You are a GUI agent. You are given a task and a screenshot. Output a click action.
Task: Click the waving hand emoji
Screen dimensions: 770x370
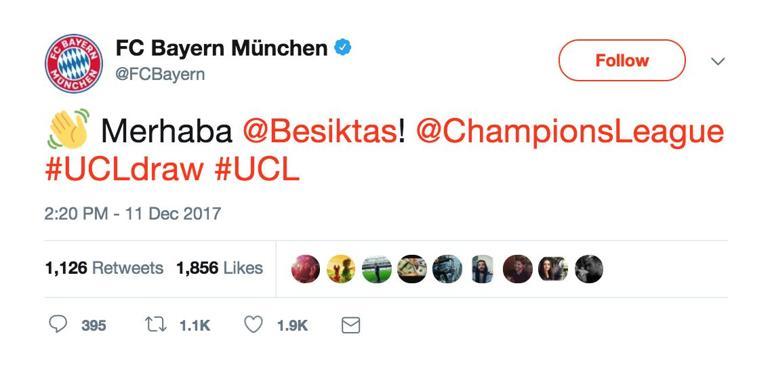coord(68,129)
